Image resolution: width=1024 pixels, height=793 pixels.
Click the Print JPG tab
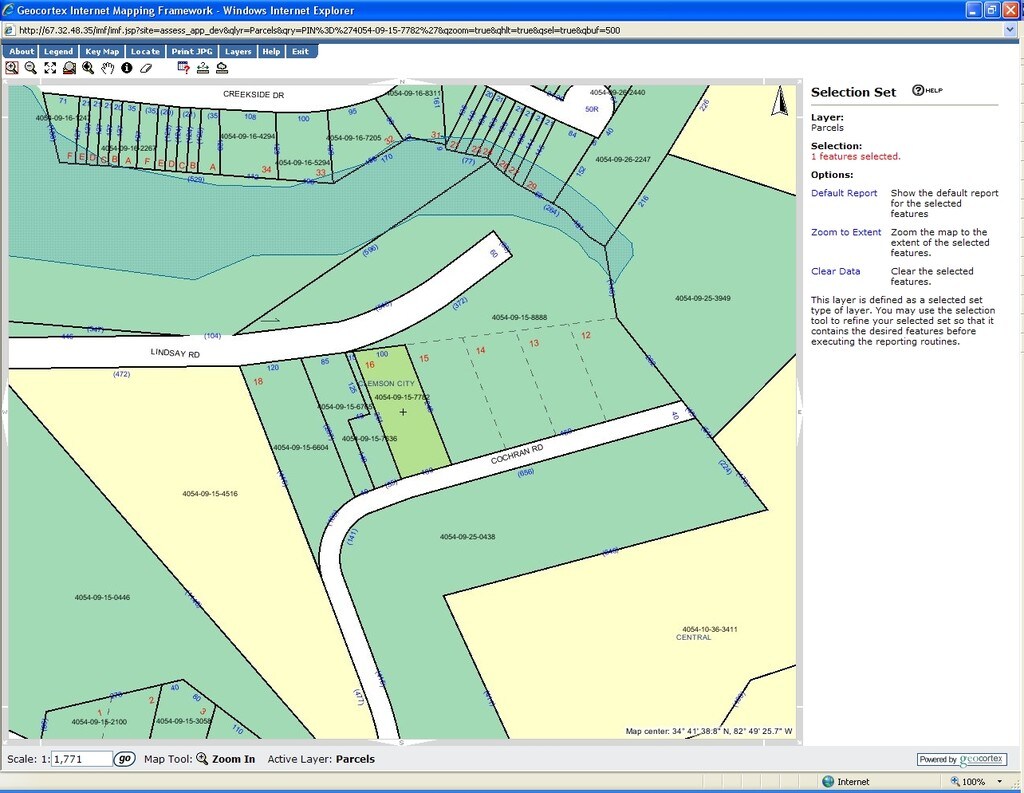192,51
